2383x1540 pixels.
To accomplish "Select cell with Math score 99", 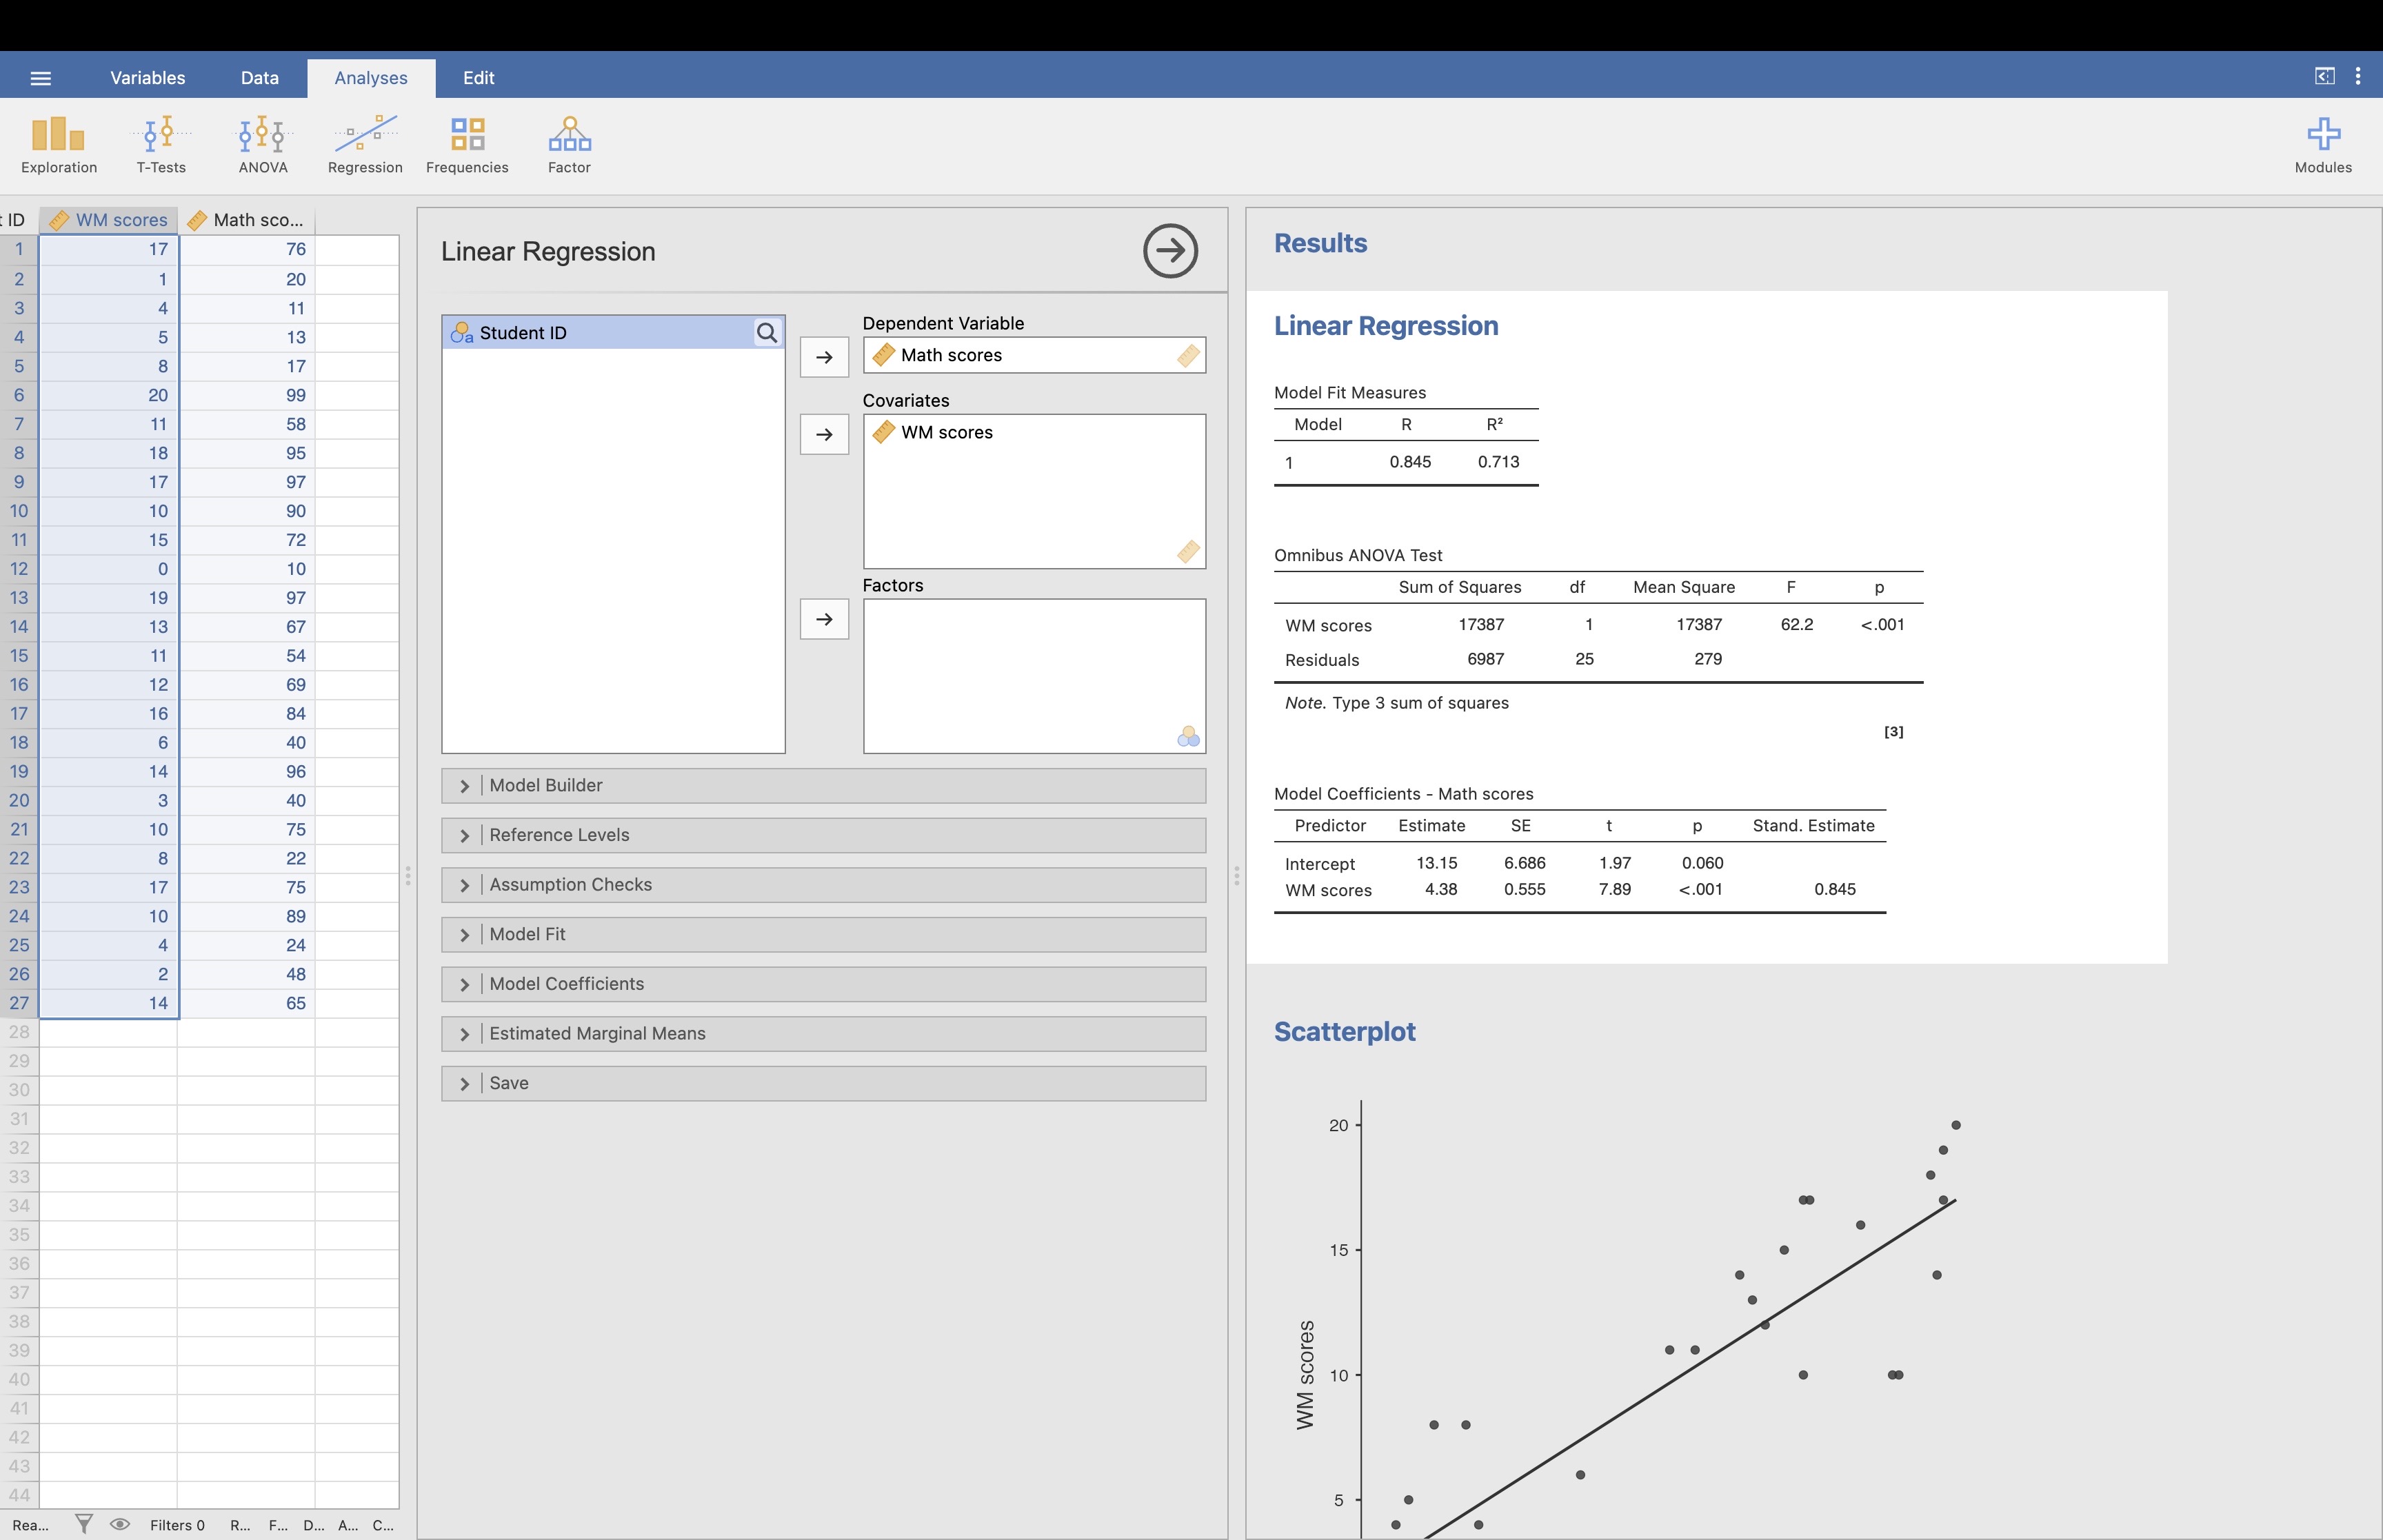I will (247, 395).
